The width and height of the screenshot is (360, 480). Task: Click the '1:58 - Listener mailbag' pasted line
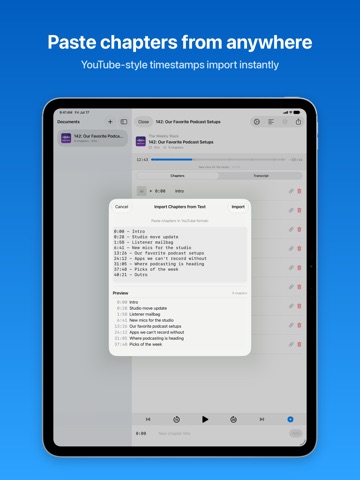pos(143,242)
